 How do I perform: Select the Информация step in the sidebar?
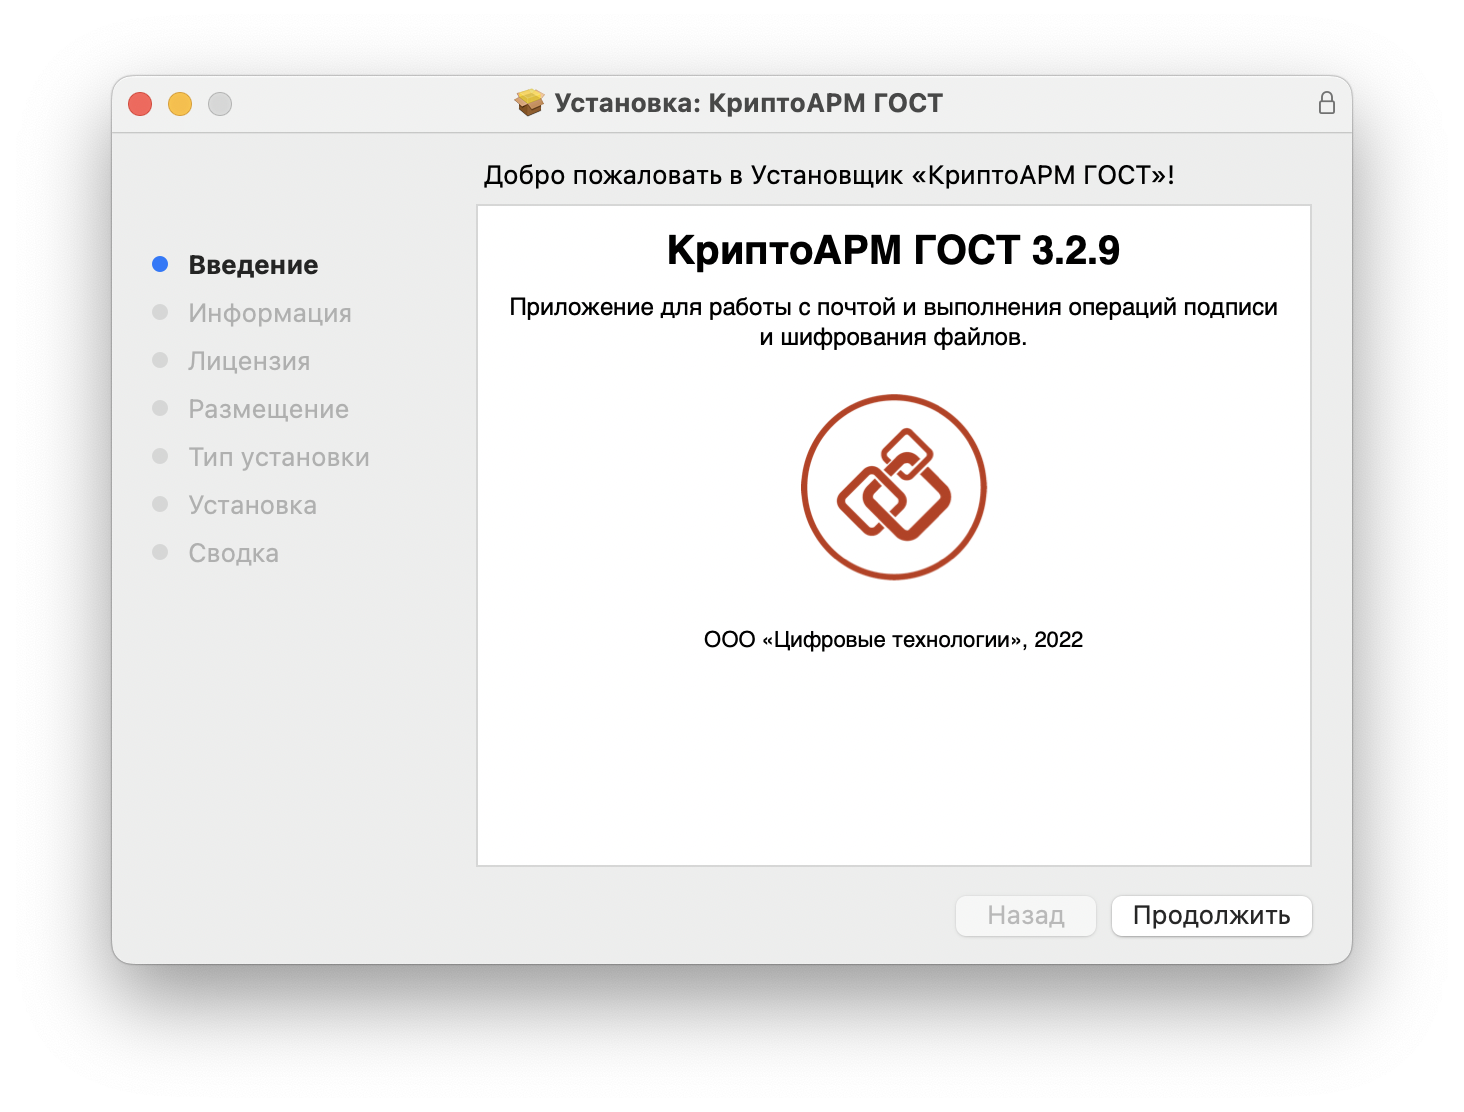point(270,312)
